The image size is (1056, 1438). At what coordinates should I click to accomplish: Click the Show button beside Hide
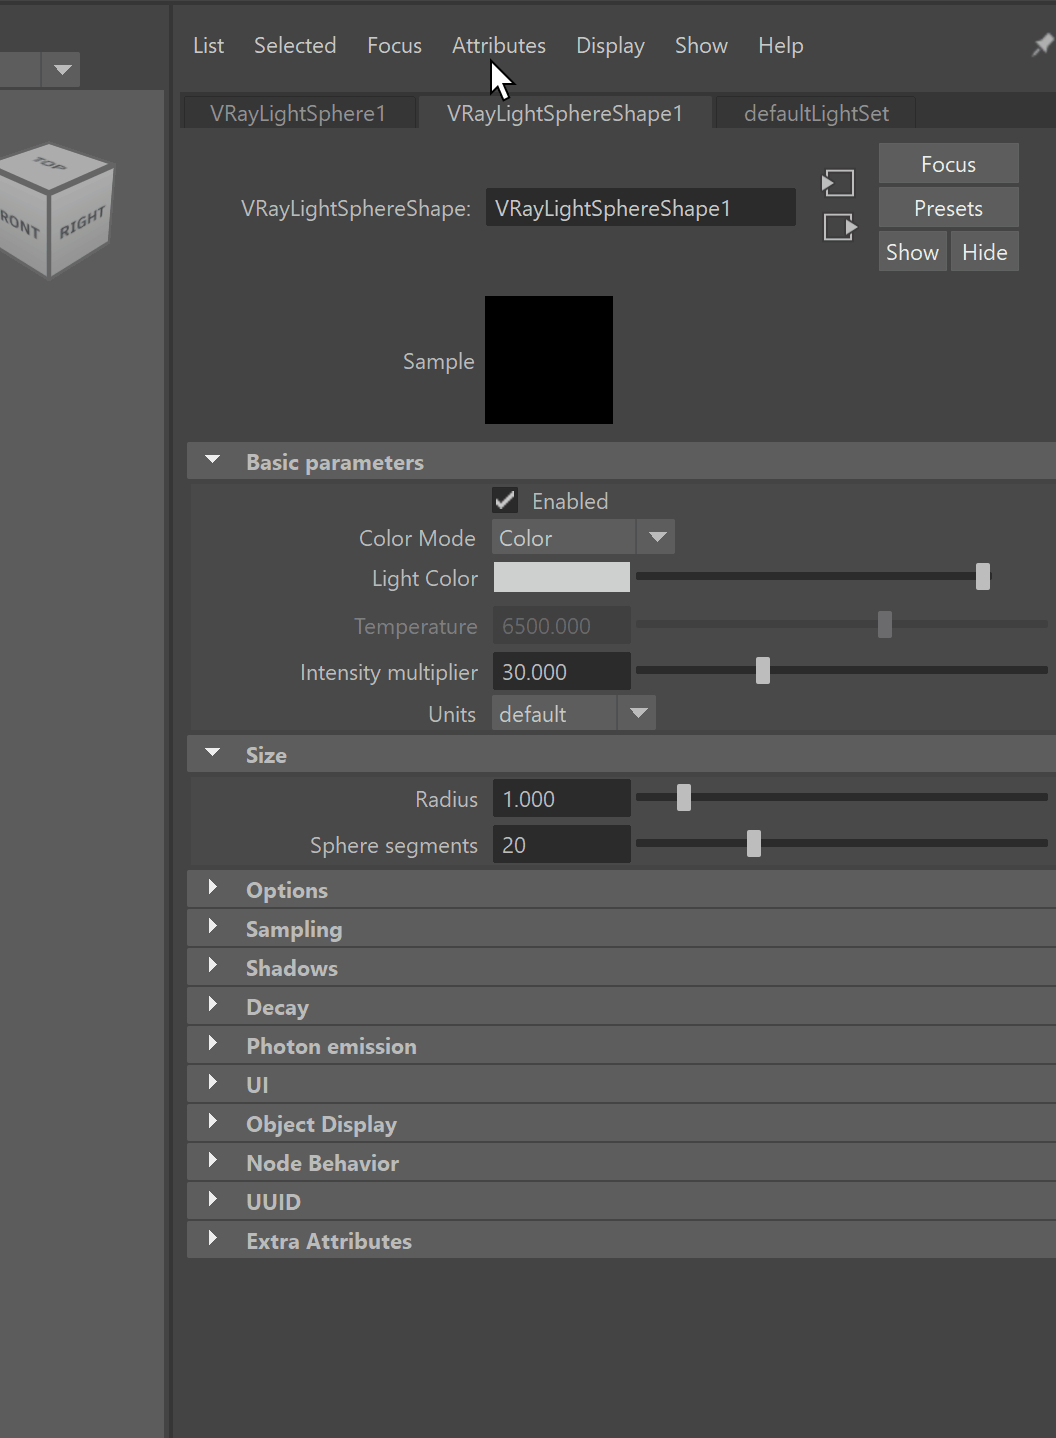tap(912, 252)
